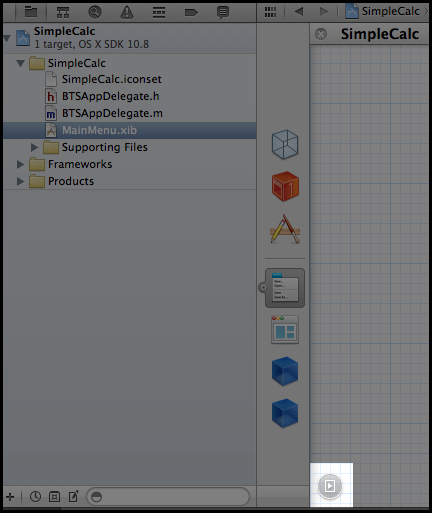Go forward in editor history
The height and width of the screenshot is (513, 432).
323,12
